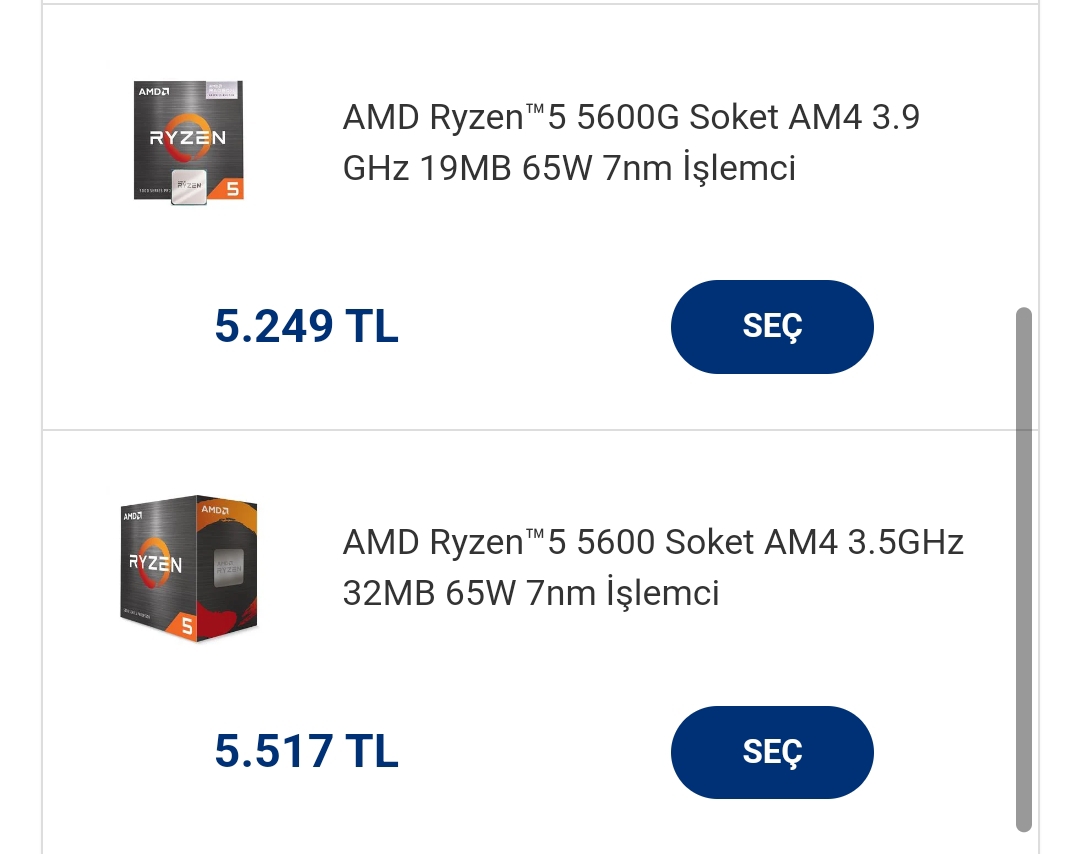The width and height of the screenshot is (1080, 854).
Task: Tap the AMD logo on 5600G box
Action: pyautogui.click(x=154, y=92)
